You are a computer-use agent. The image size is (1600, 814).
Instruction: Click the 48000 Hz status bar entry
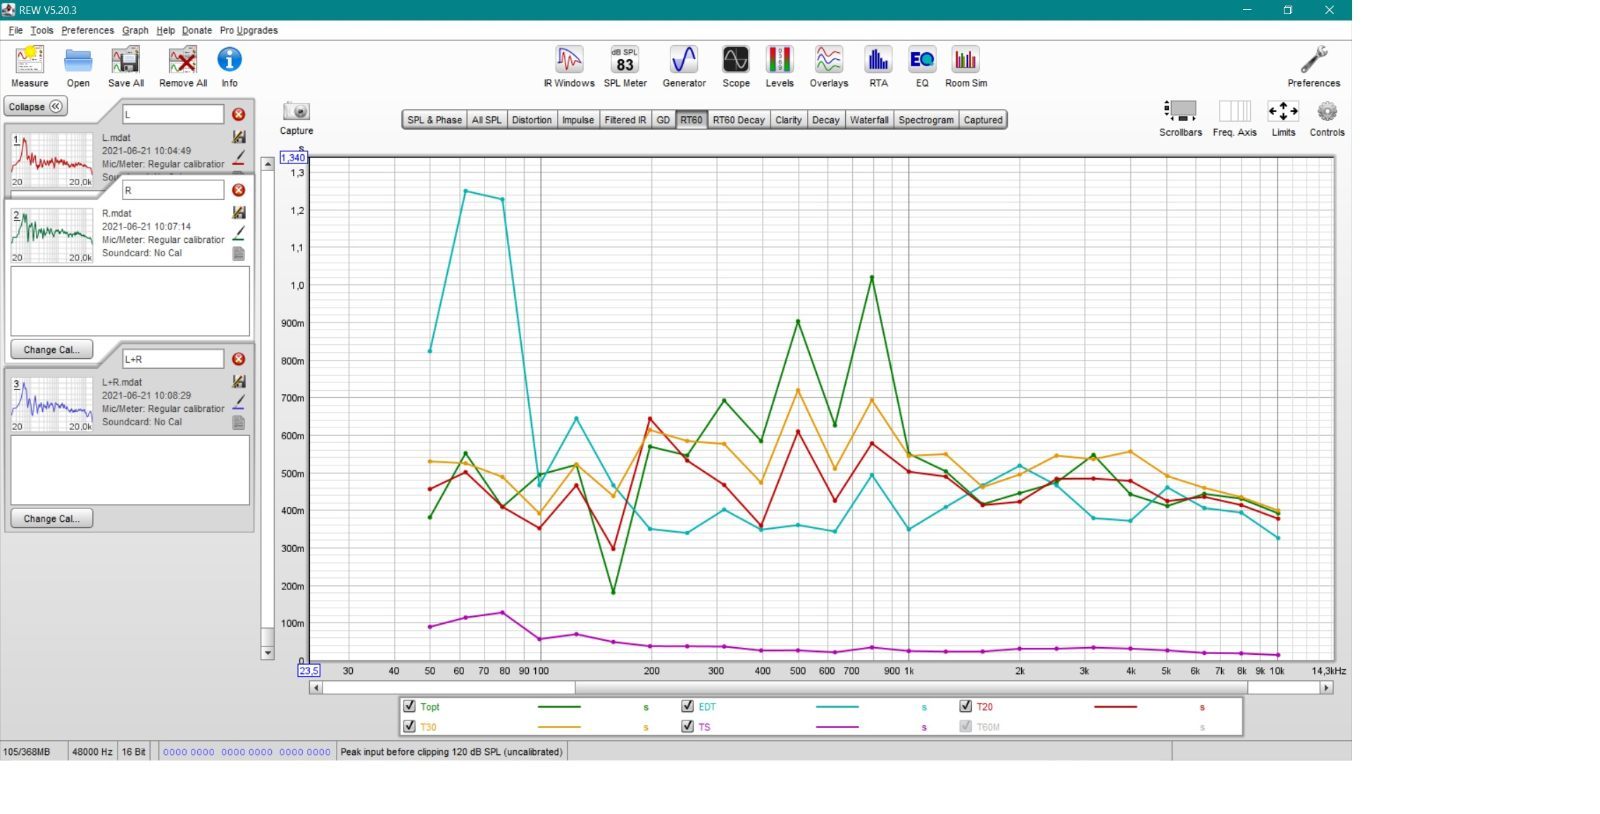click(x=92, y=752)
